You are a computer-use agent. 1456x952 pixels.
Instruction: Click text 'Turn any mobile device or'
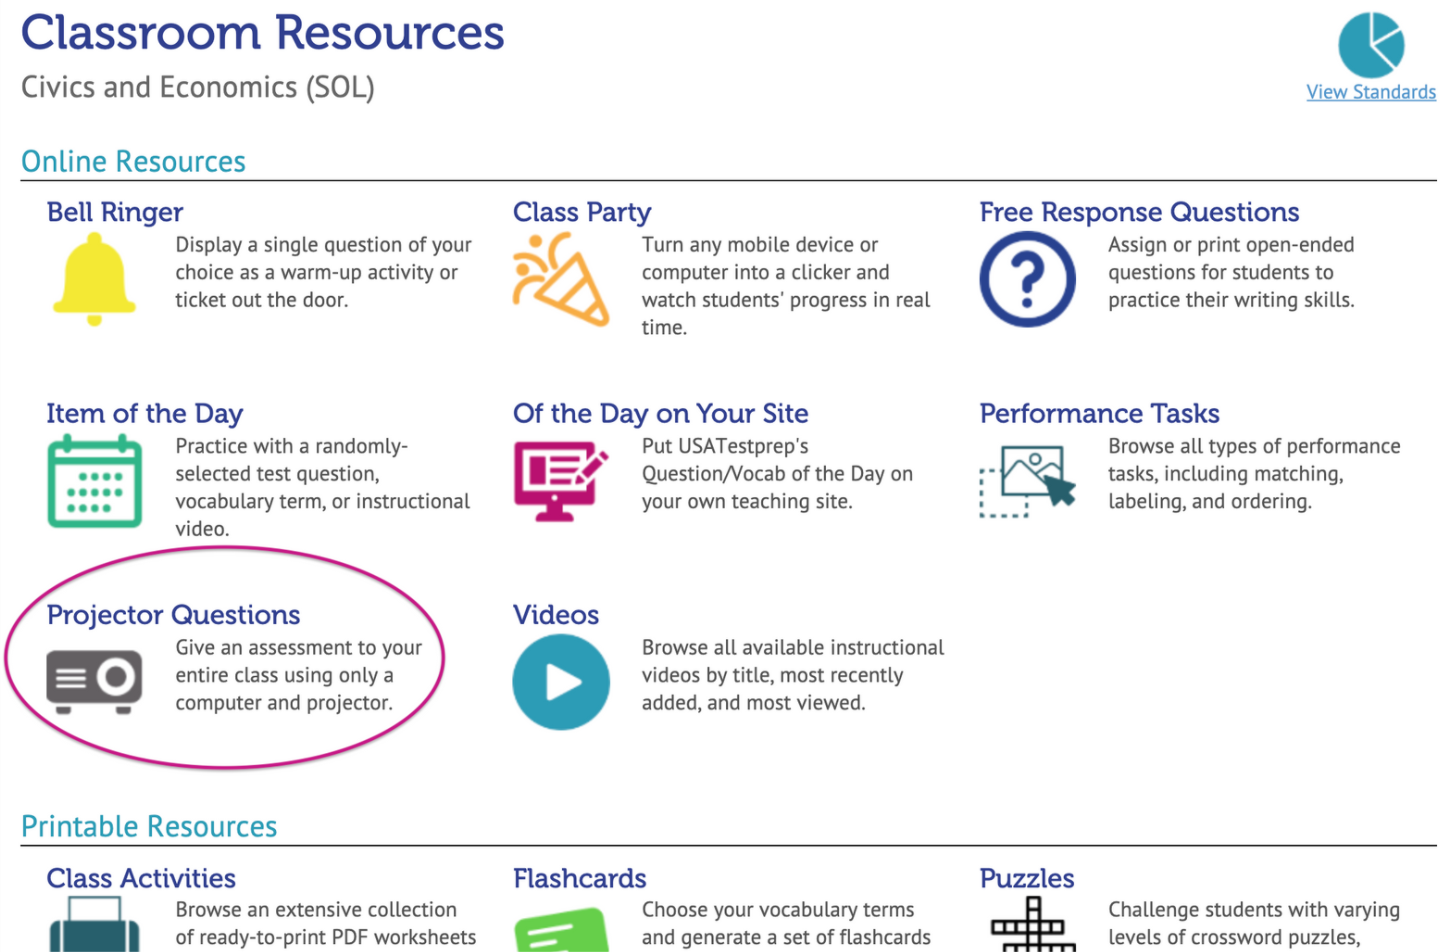point(760,245)
